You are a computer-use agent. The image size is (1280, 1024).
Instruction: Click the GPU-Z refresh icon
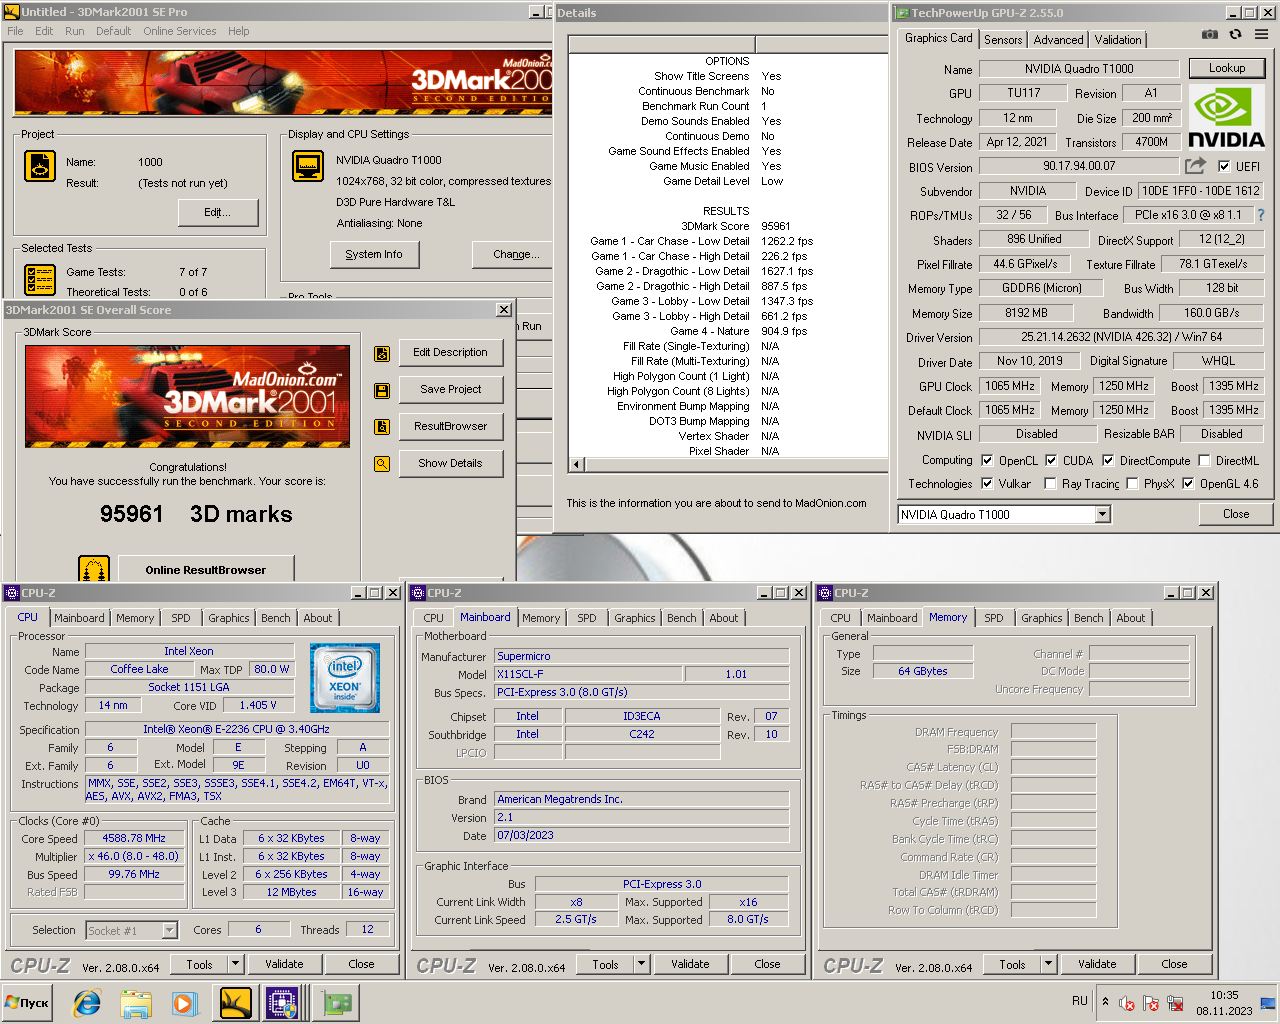click(1235, 35)
